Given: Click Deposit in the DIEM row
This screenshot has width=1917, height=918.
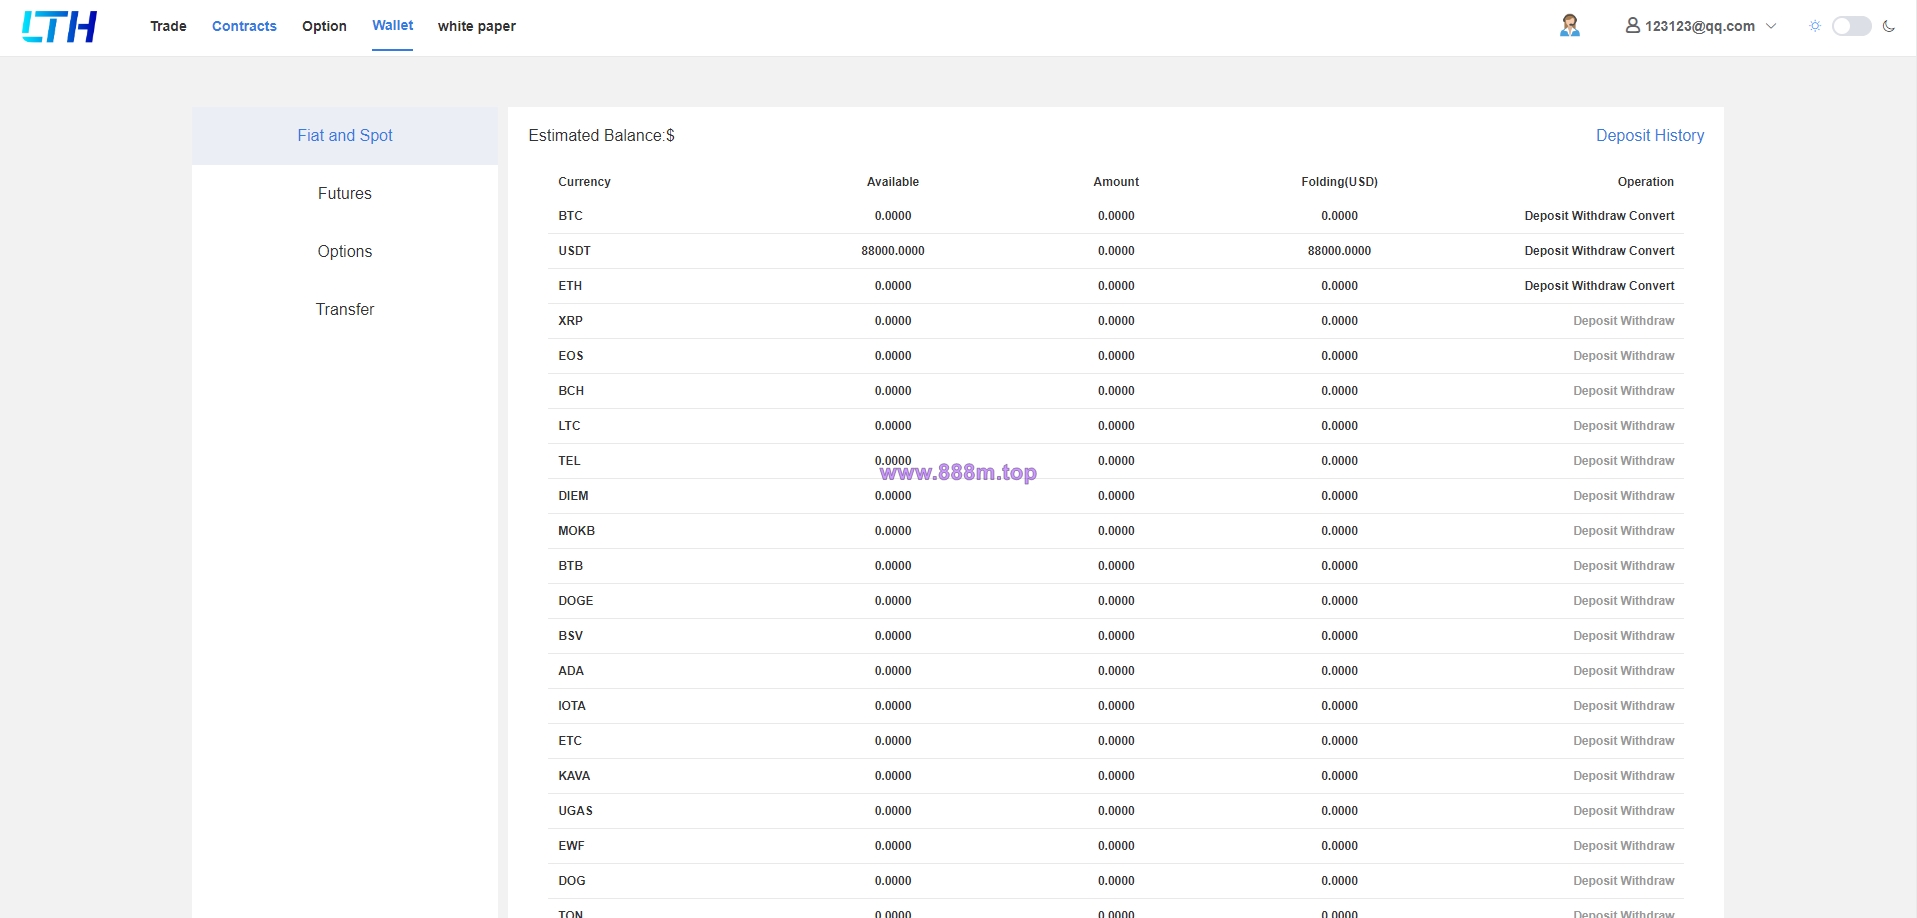Looking at the screenshot, I should pyautogui.click(x=1595, y=496).
